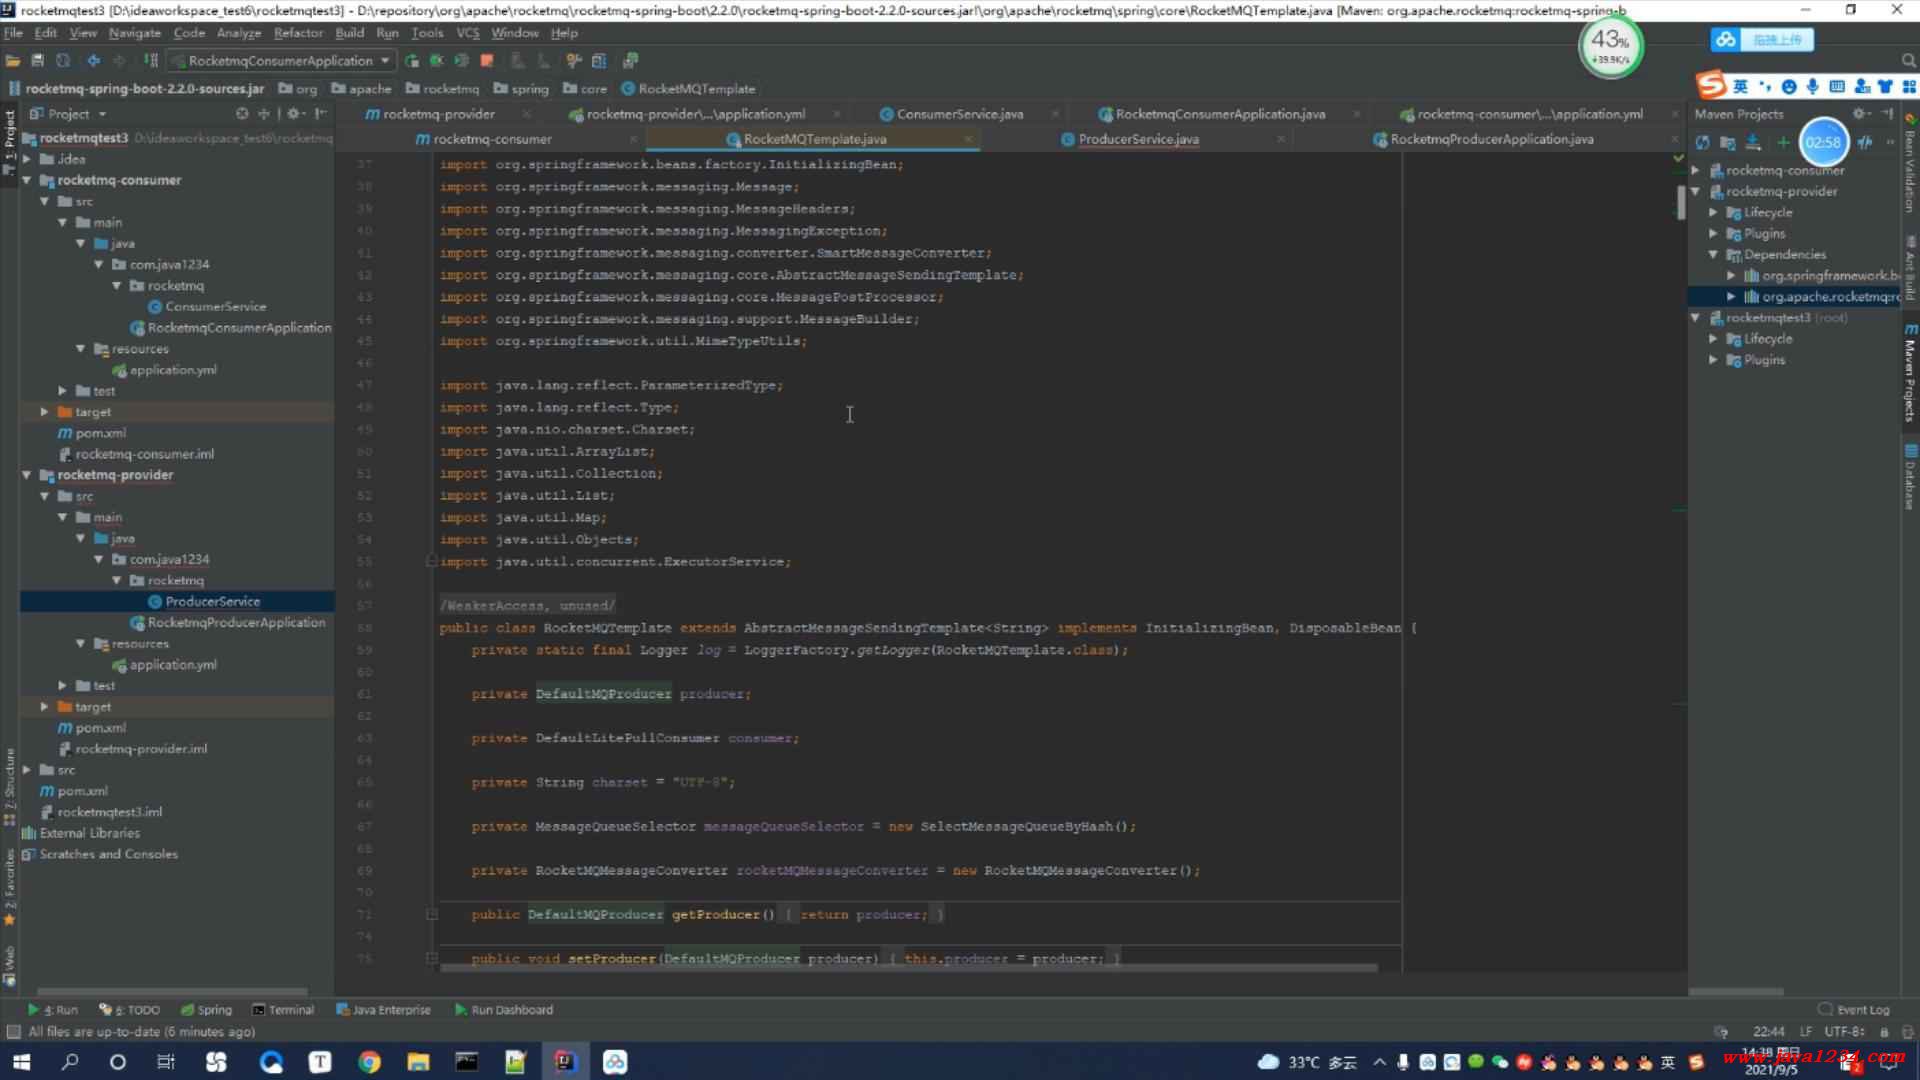This screenshot has width=1920, height=1080.
Task: Click the Open file toolbar icon
Action: pyautogui.click(x=13, y=61)
